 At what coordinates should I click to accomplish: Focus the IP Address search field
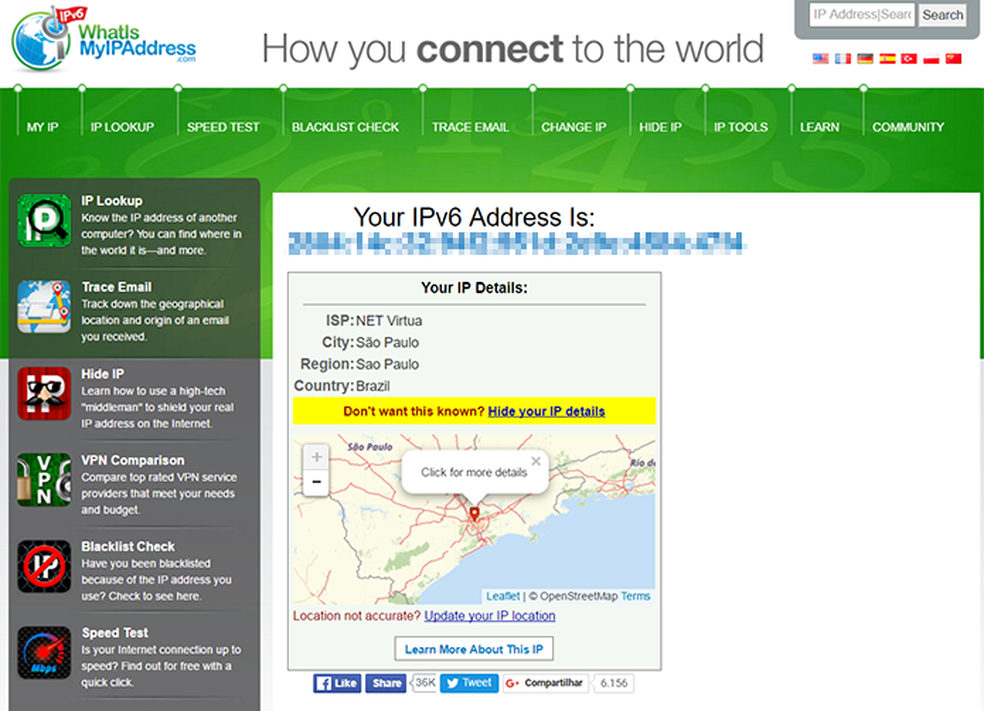coord(862,14)
